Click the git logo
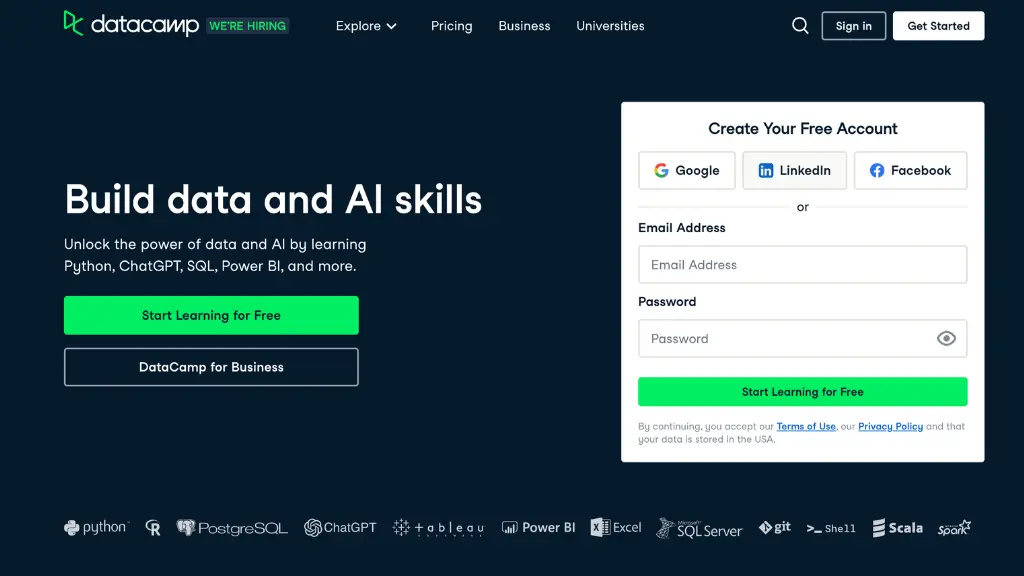The height and width of the screenshot is (576, 1024). tap(775, 527)
